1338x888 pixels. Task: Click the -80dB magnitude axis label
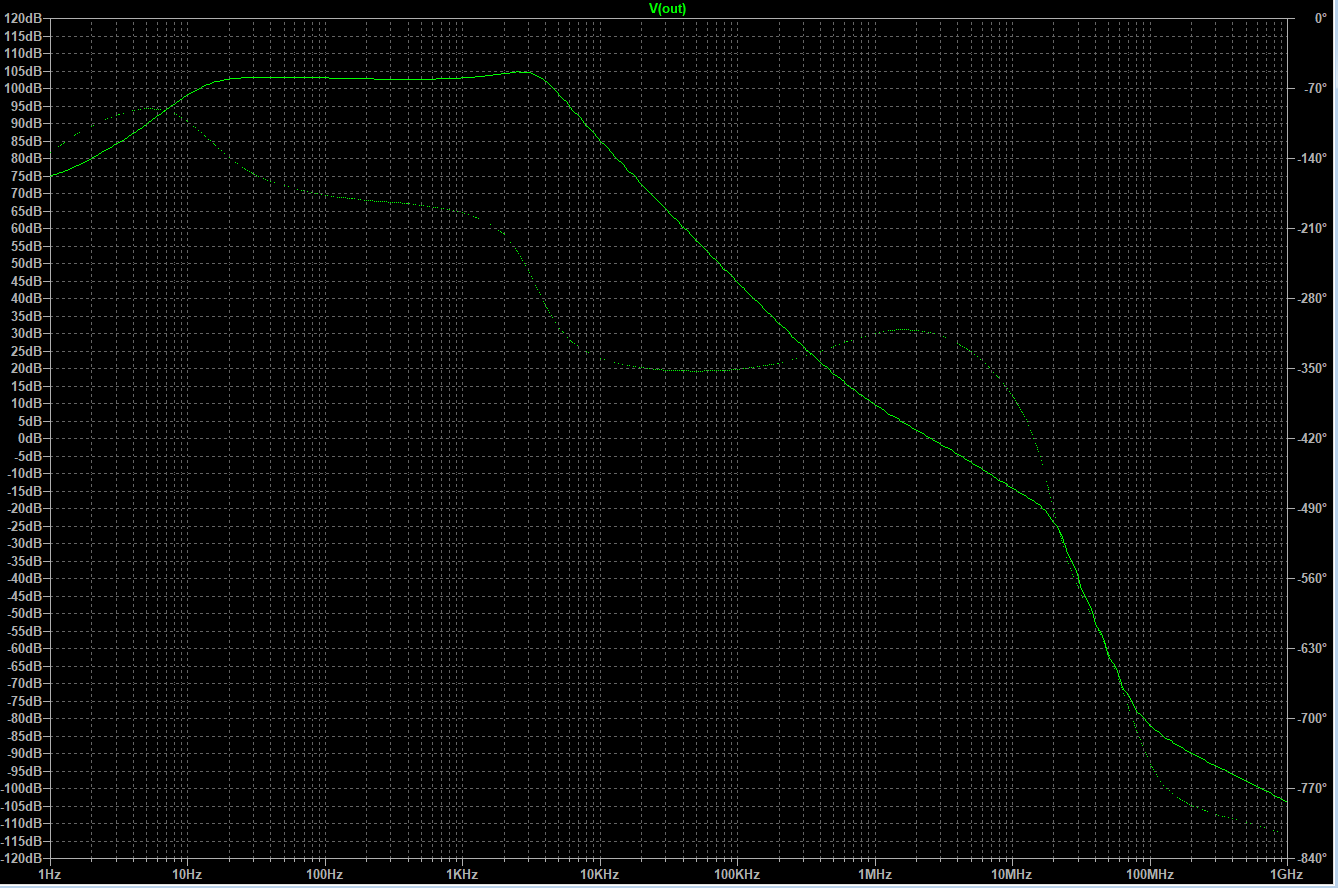[25, 718]
